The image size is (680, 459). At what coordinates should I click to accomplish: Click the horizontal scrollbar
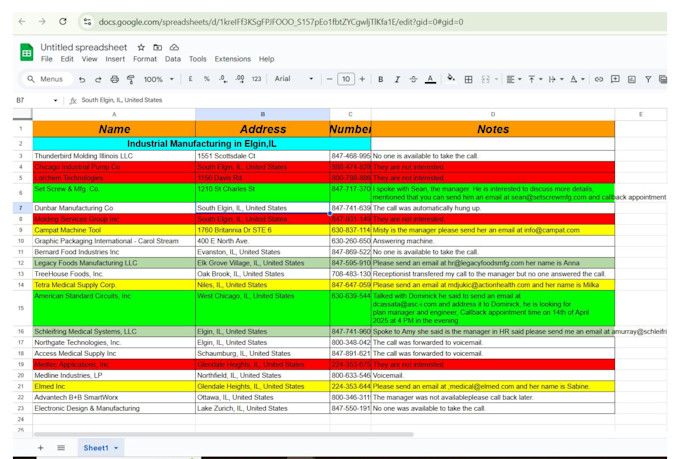tap(223, 434)
